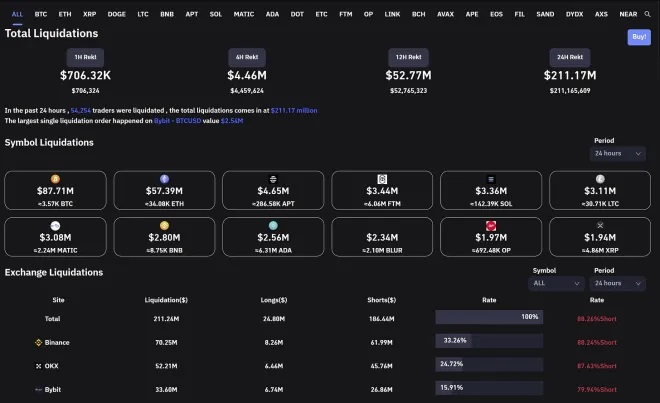The image size is (660, 403).
Task: Open the Exchange Liquidations Period dropdown
Action: (x=618, y=283)
